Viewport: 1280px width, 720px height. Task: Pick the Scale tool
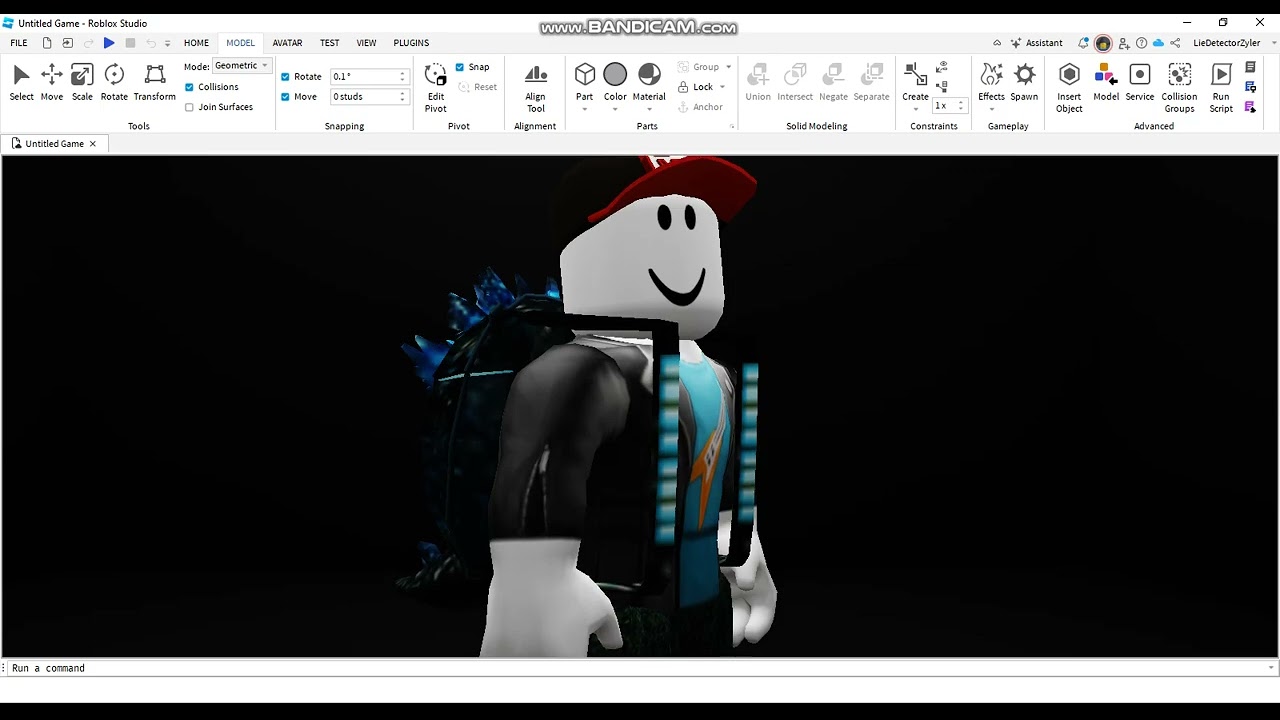82,82
